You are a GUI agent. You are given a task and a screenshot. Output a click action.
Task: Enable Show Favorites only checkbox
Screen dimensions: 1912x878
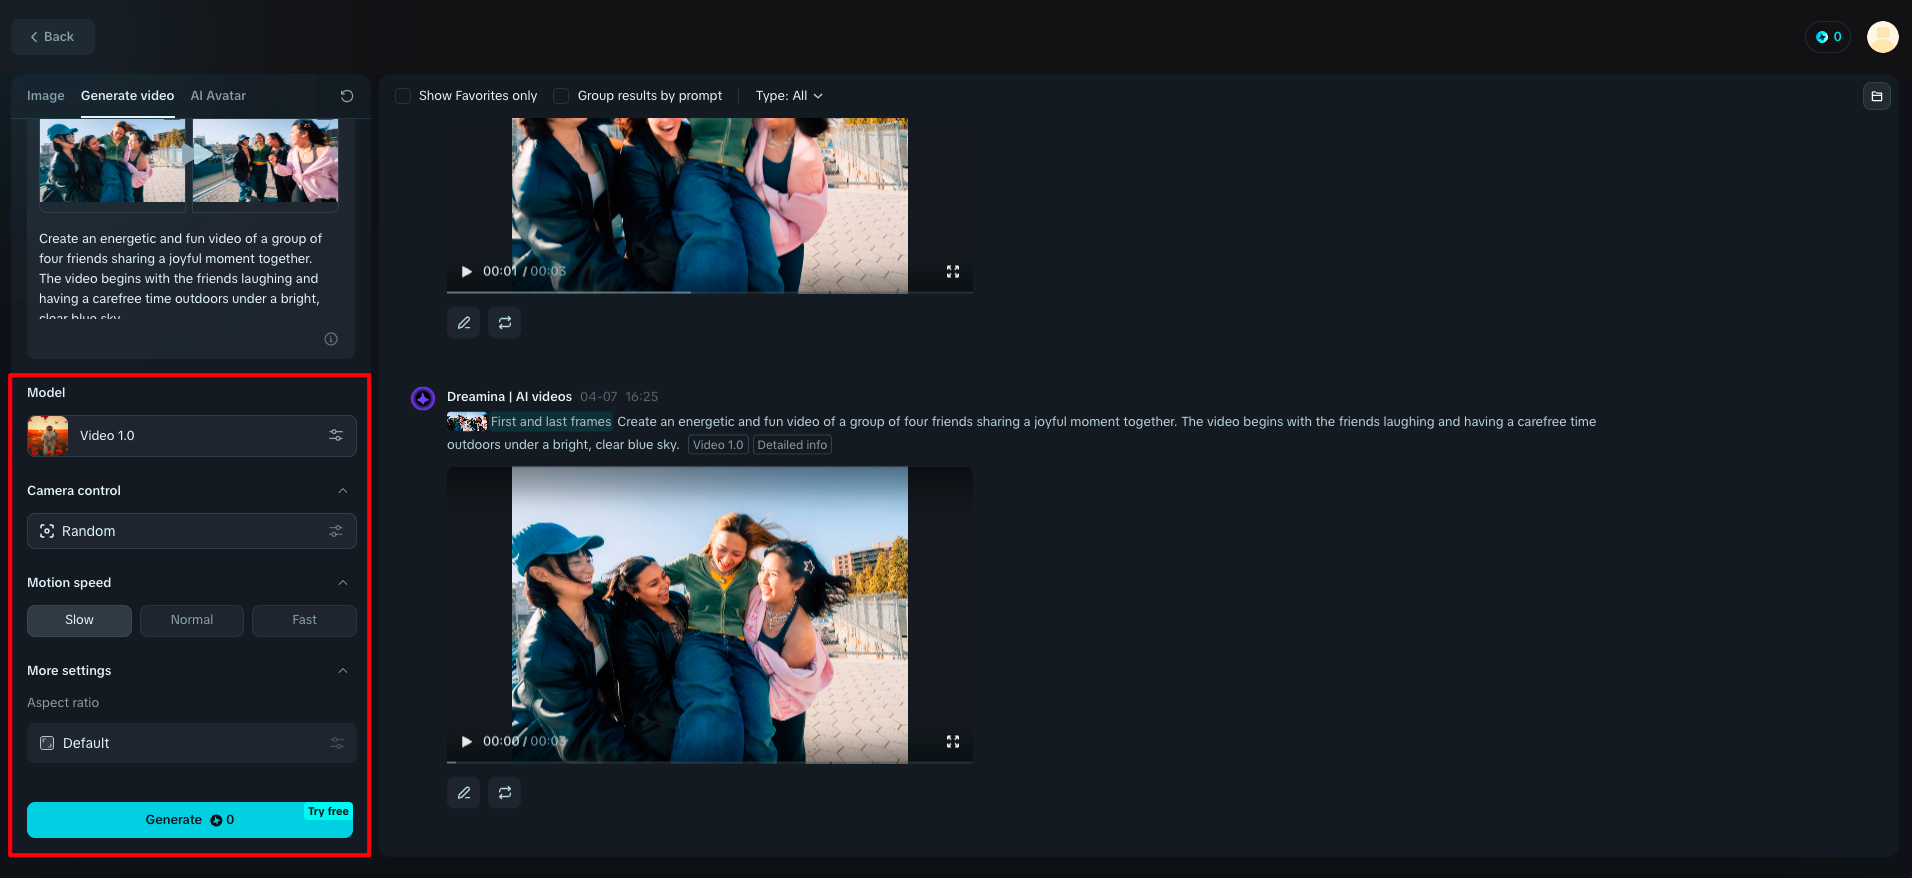pos(403,96)
